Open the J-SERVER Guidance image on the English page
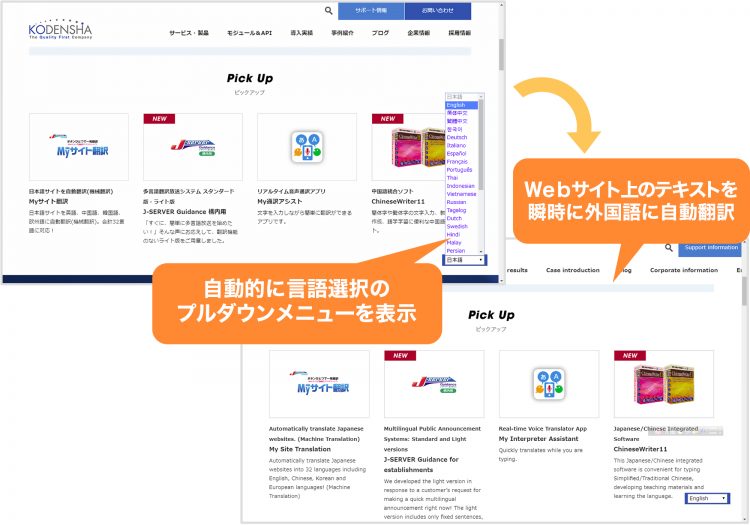The width and height of the screenshot is (750, 525). (434, 384)
